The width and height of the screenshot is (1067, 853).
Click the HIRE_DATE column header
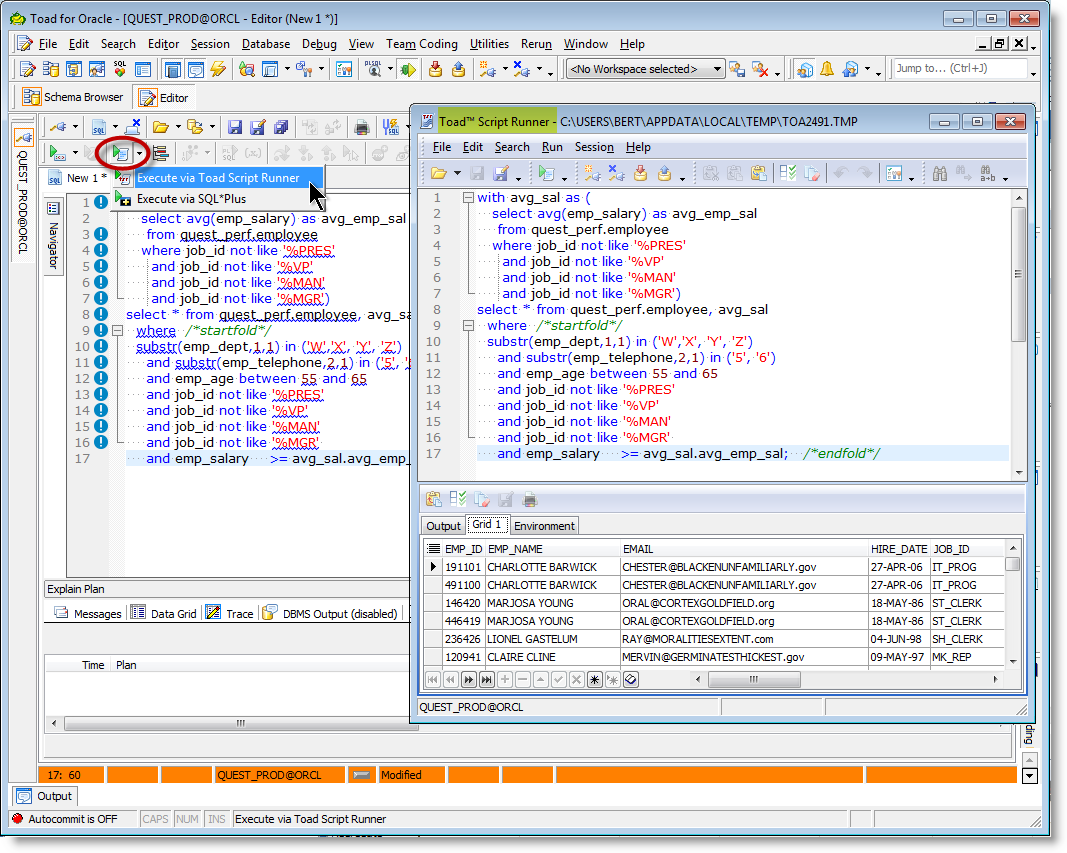[x=899, y=549]
